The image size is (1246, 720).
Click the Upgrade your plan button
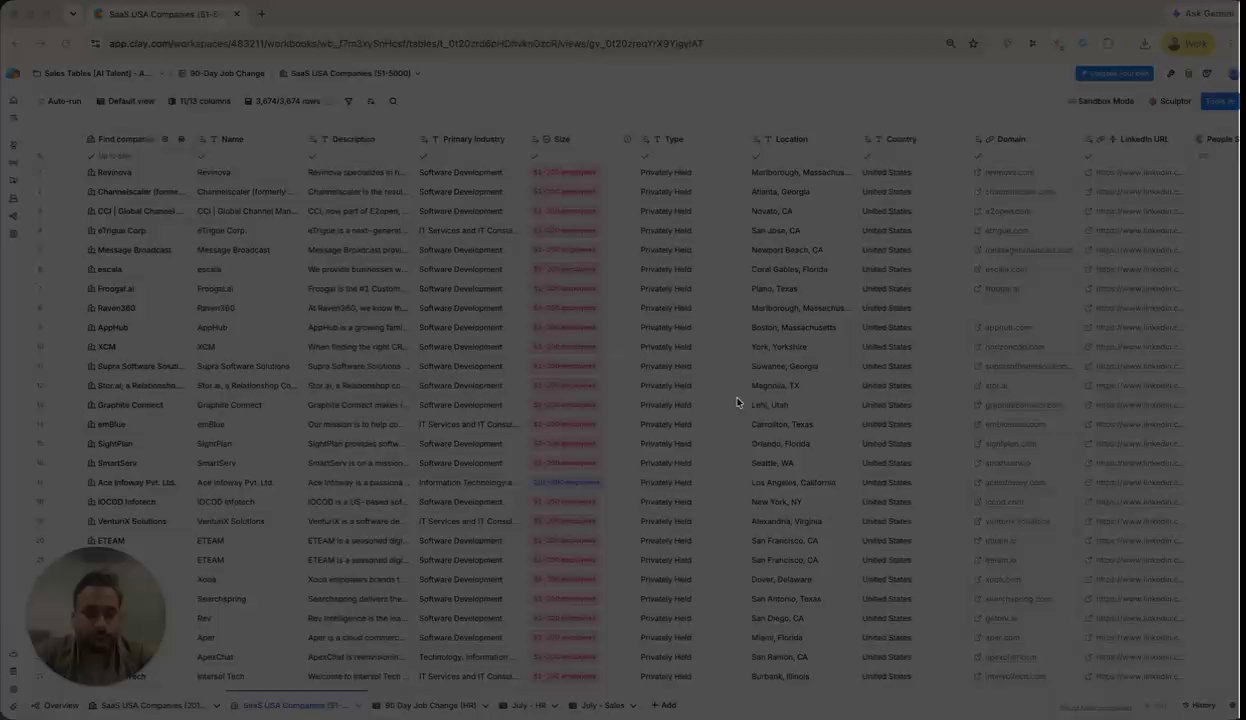pos(1115,73)
